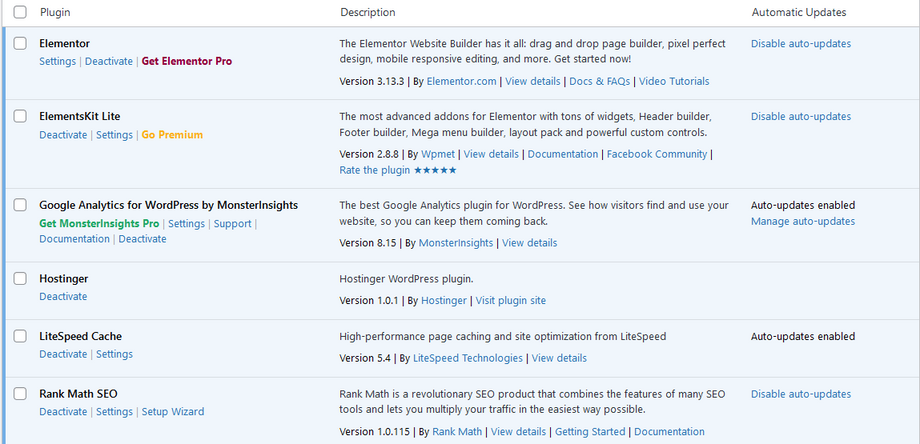The height and width of the screenshot is (444, 920).
Task: Open Elementor Docs & FAQs
Action: tap(600, 81)
